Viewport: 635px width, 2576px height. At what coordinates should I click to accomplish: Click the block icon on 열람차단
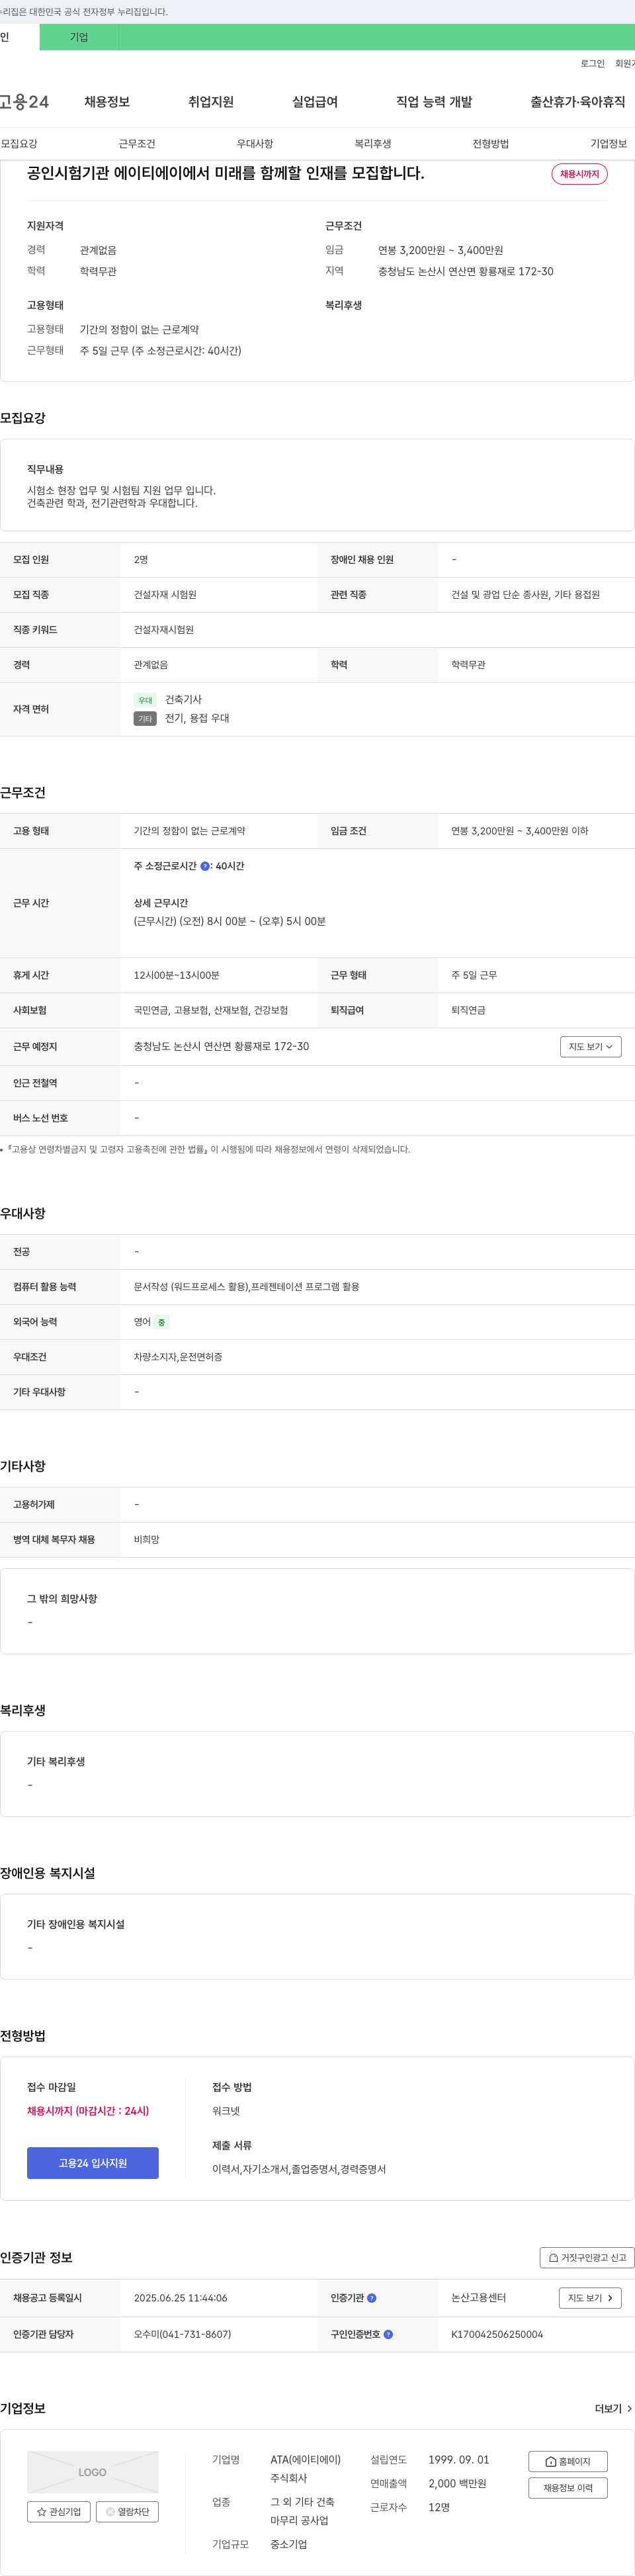[110, 2511]
